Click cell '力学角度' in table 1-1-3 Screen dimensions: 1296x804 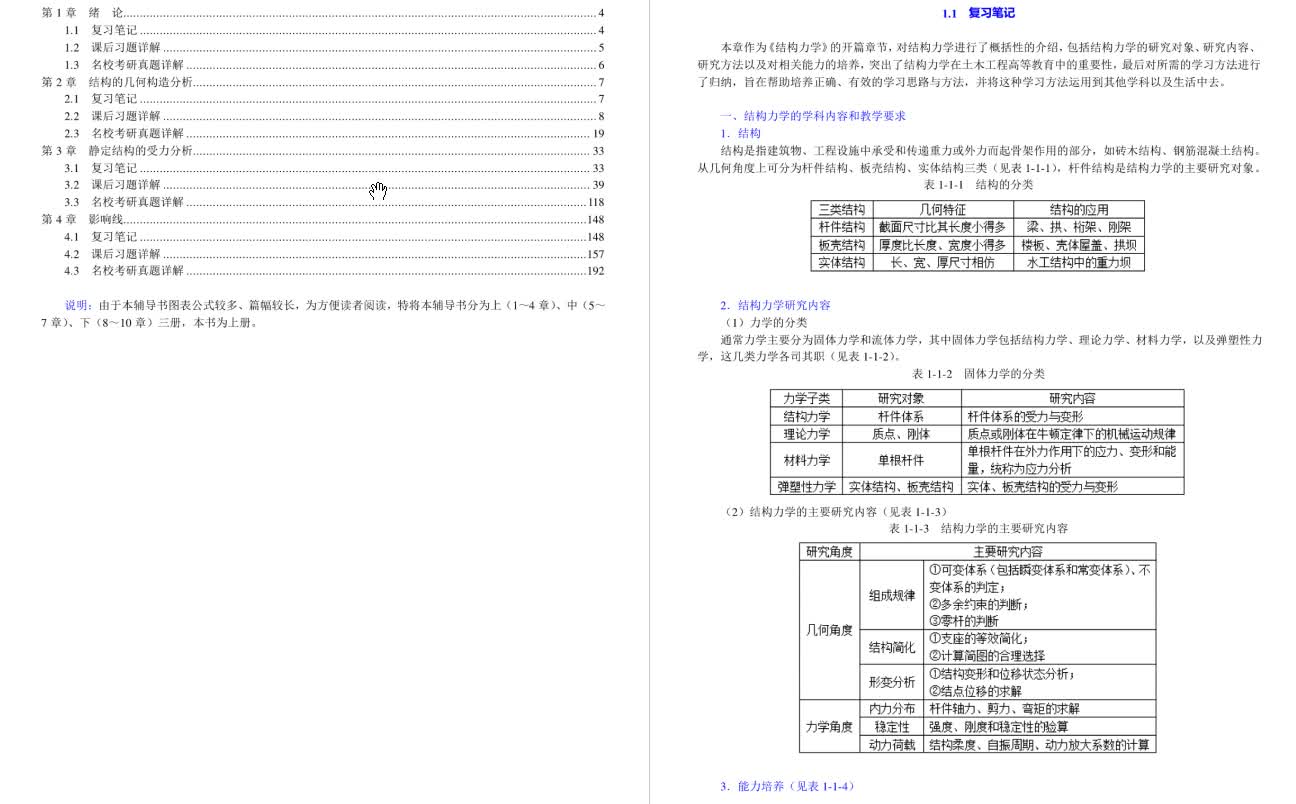tap(829, 727)
